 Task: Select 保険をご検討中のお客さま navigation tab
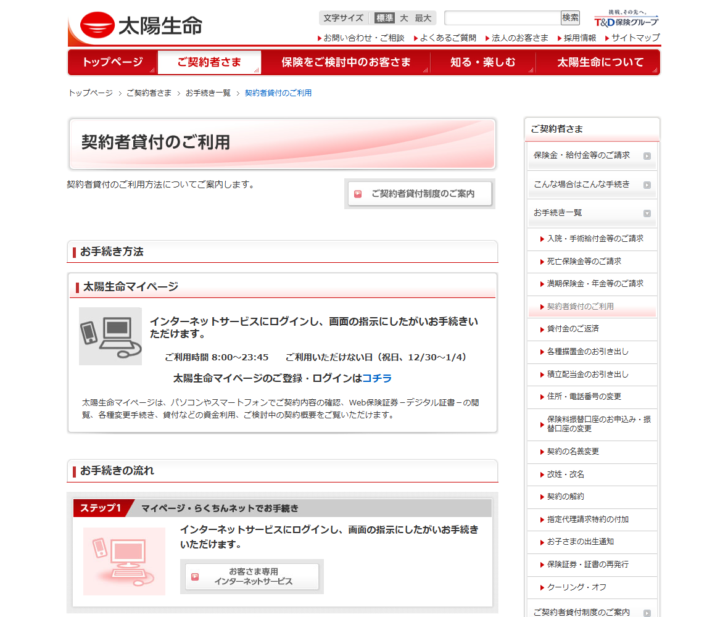346,62
